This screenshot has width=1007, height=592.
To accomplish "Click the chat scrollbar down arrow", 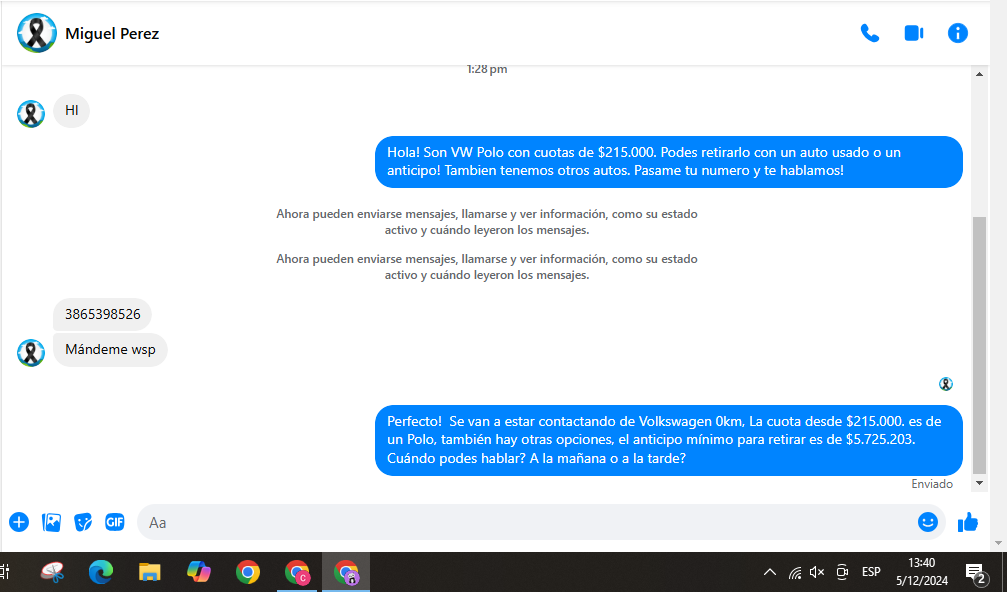I will (979, 483).
